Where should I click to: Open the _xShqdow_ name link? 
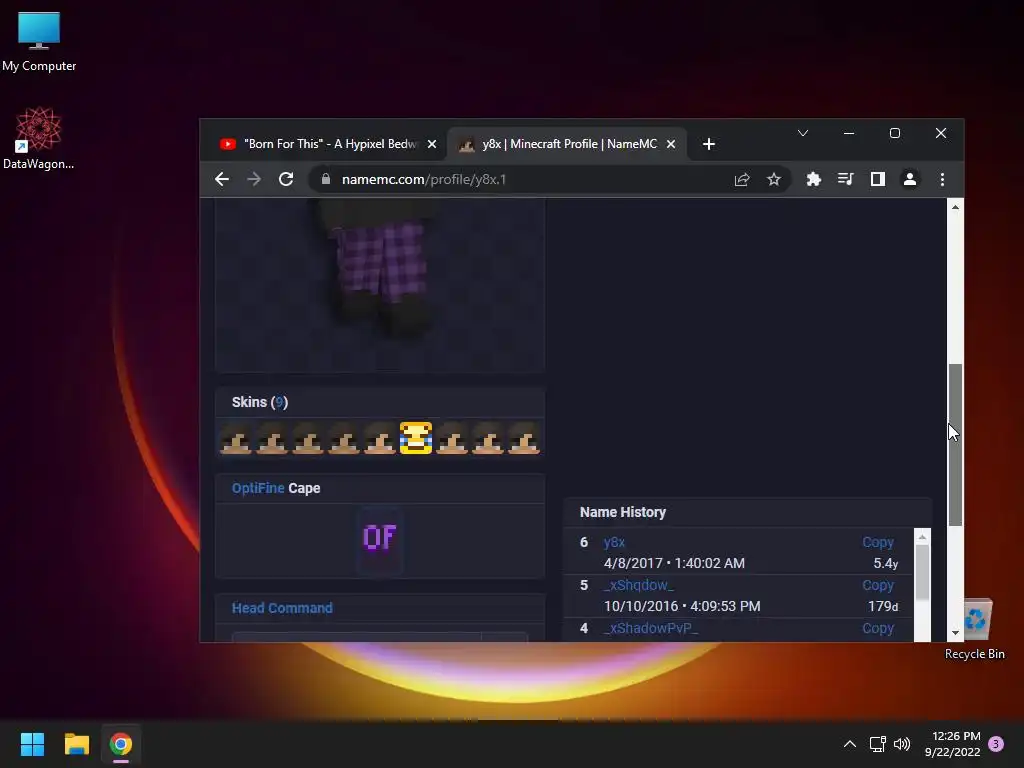[x=638, y=585]
